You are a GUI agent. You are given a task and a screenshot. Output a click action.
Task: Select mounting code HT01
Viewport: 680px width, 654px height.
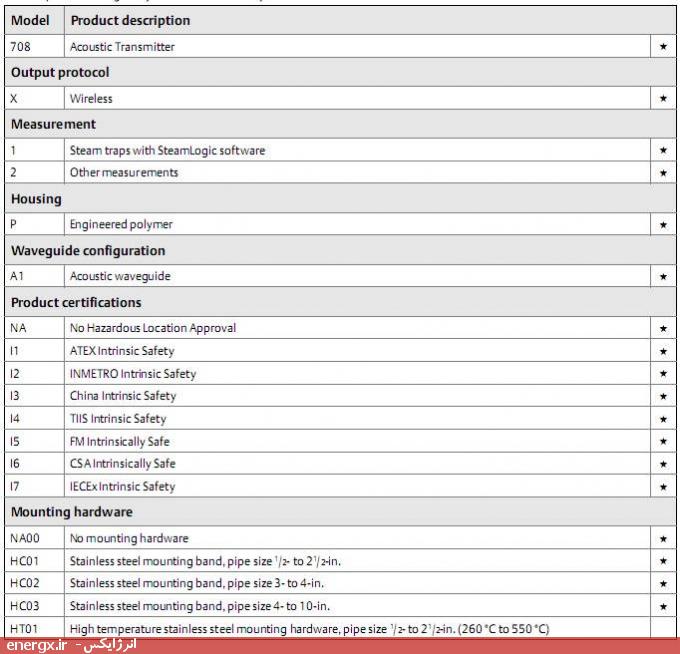24,629
